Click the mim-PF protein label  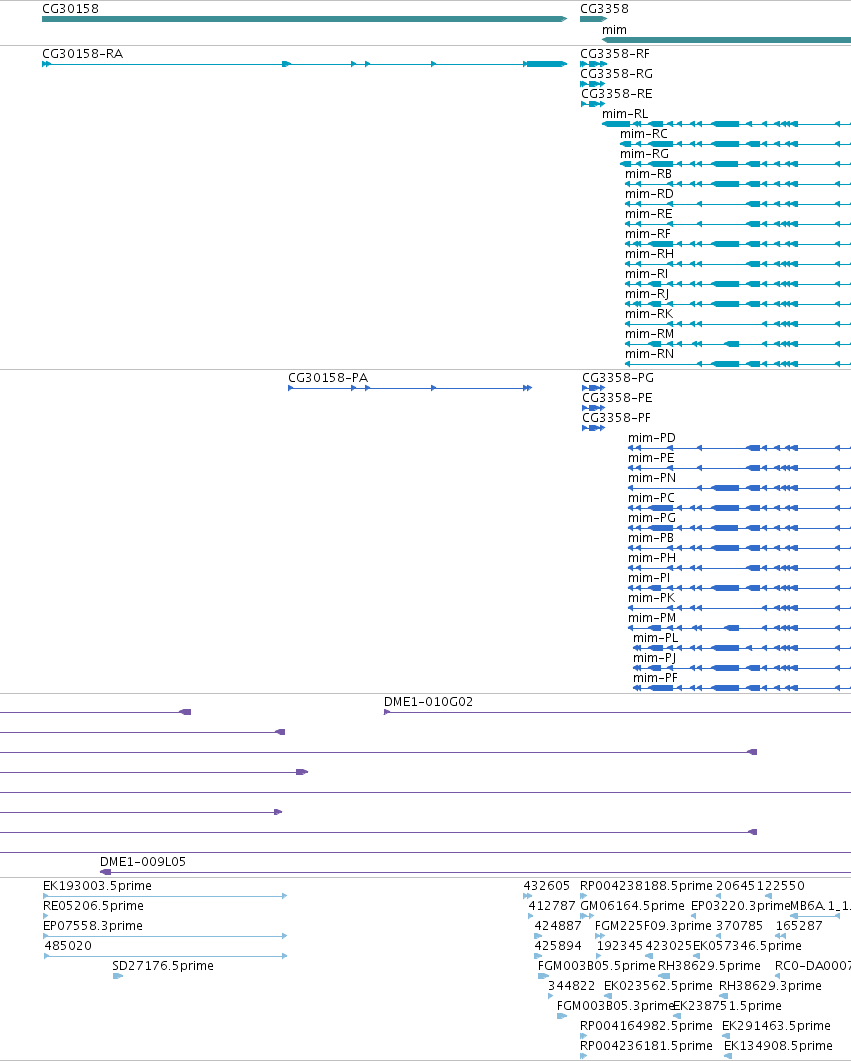pos(656,678)
